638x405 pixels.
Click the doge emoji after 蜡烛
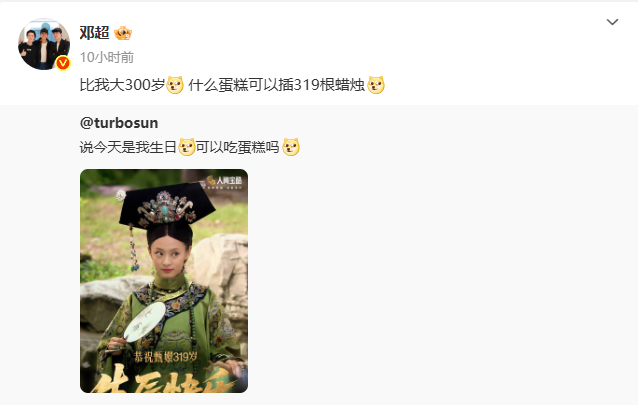click(x=376, y=85)
